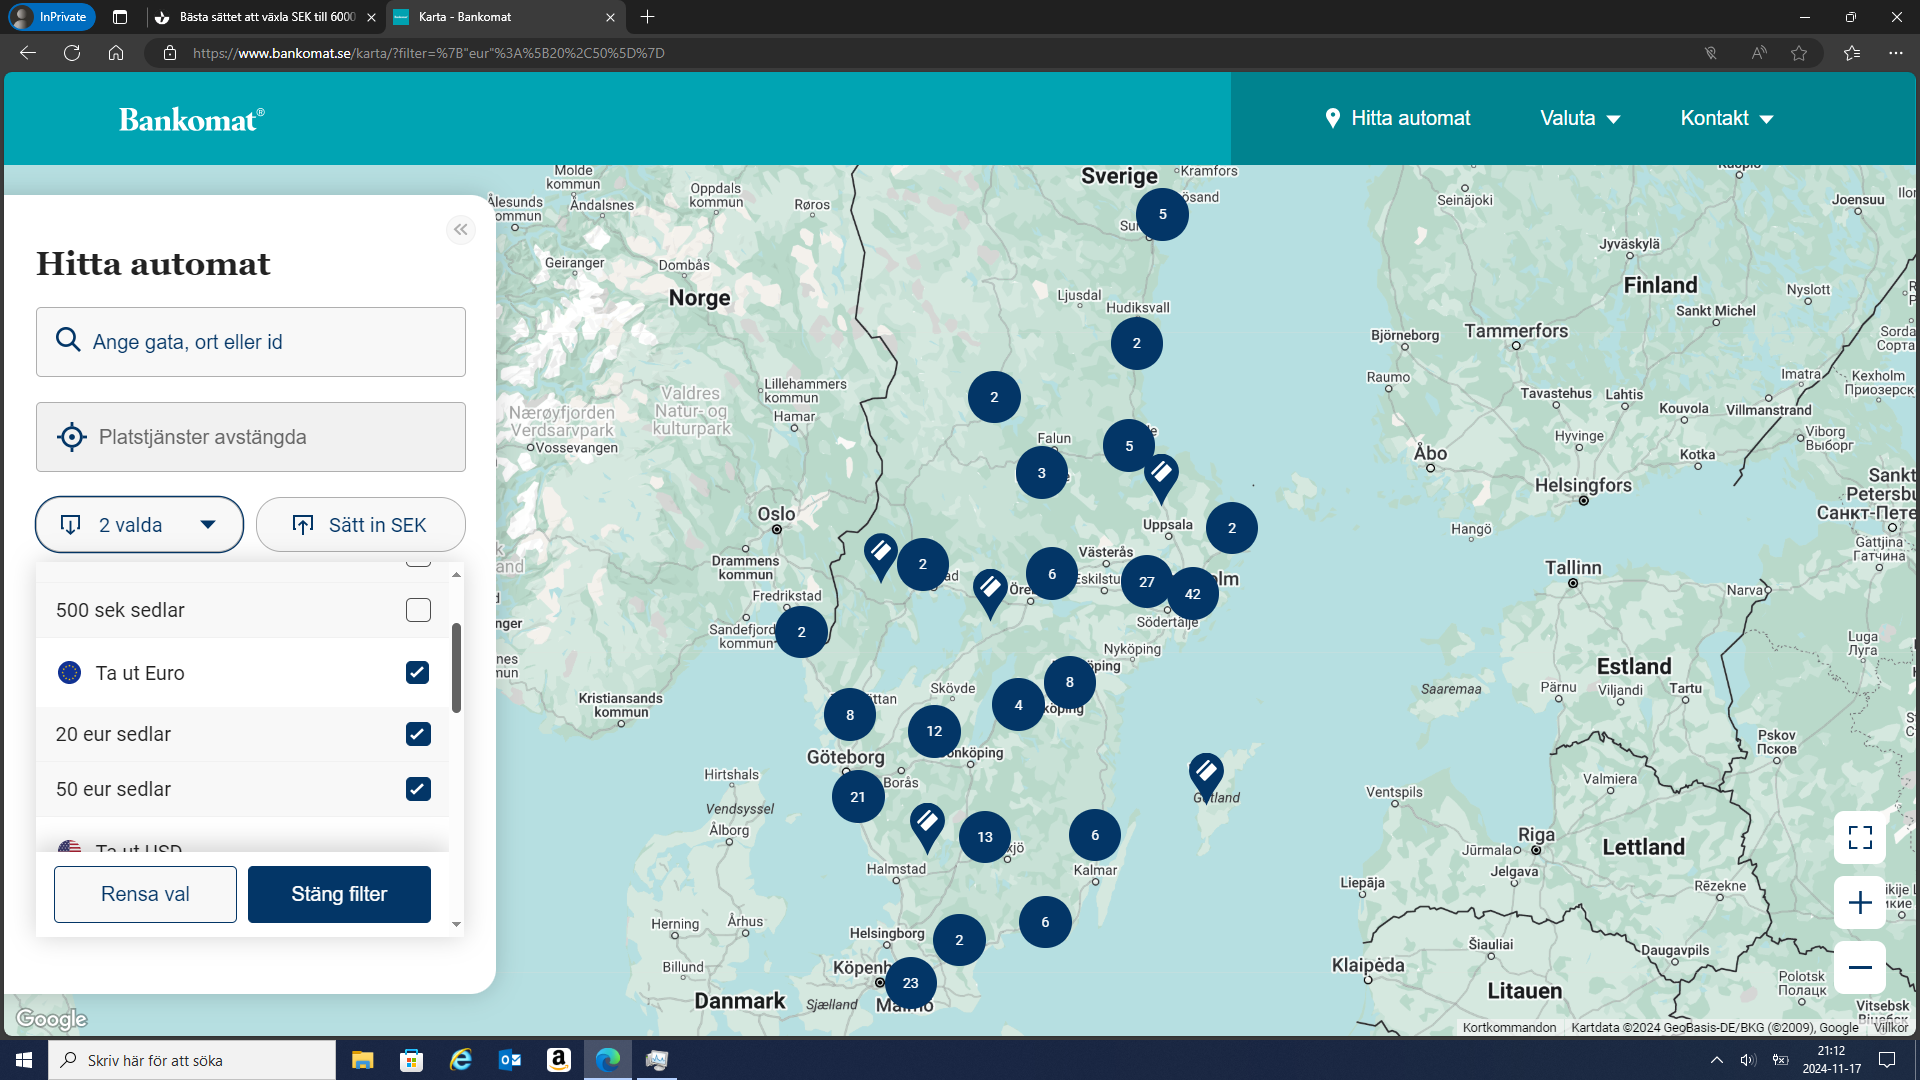Viewport: 1920px width, 1080px height.
Task: Click the Platstjänster avstängda location button
Action: (250, 437)
